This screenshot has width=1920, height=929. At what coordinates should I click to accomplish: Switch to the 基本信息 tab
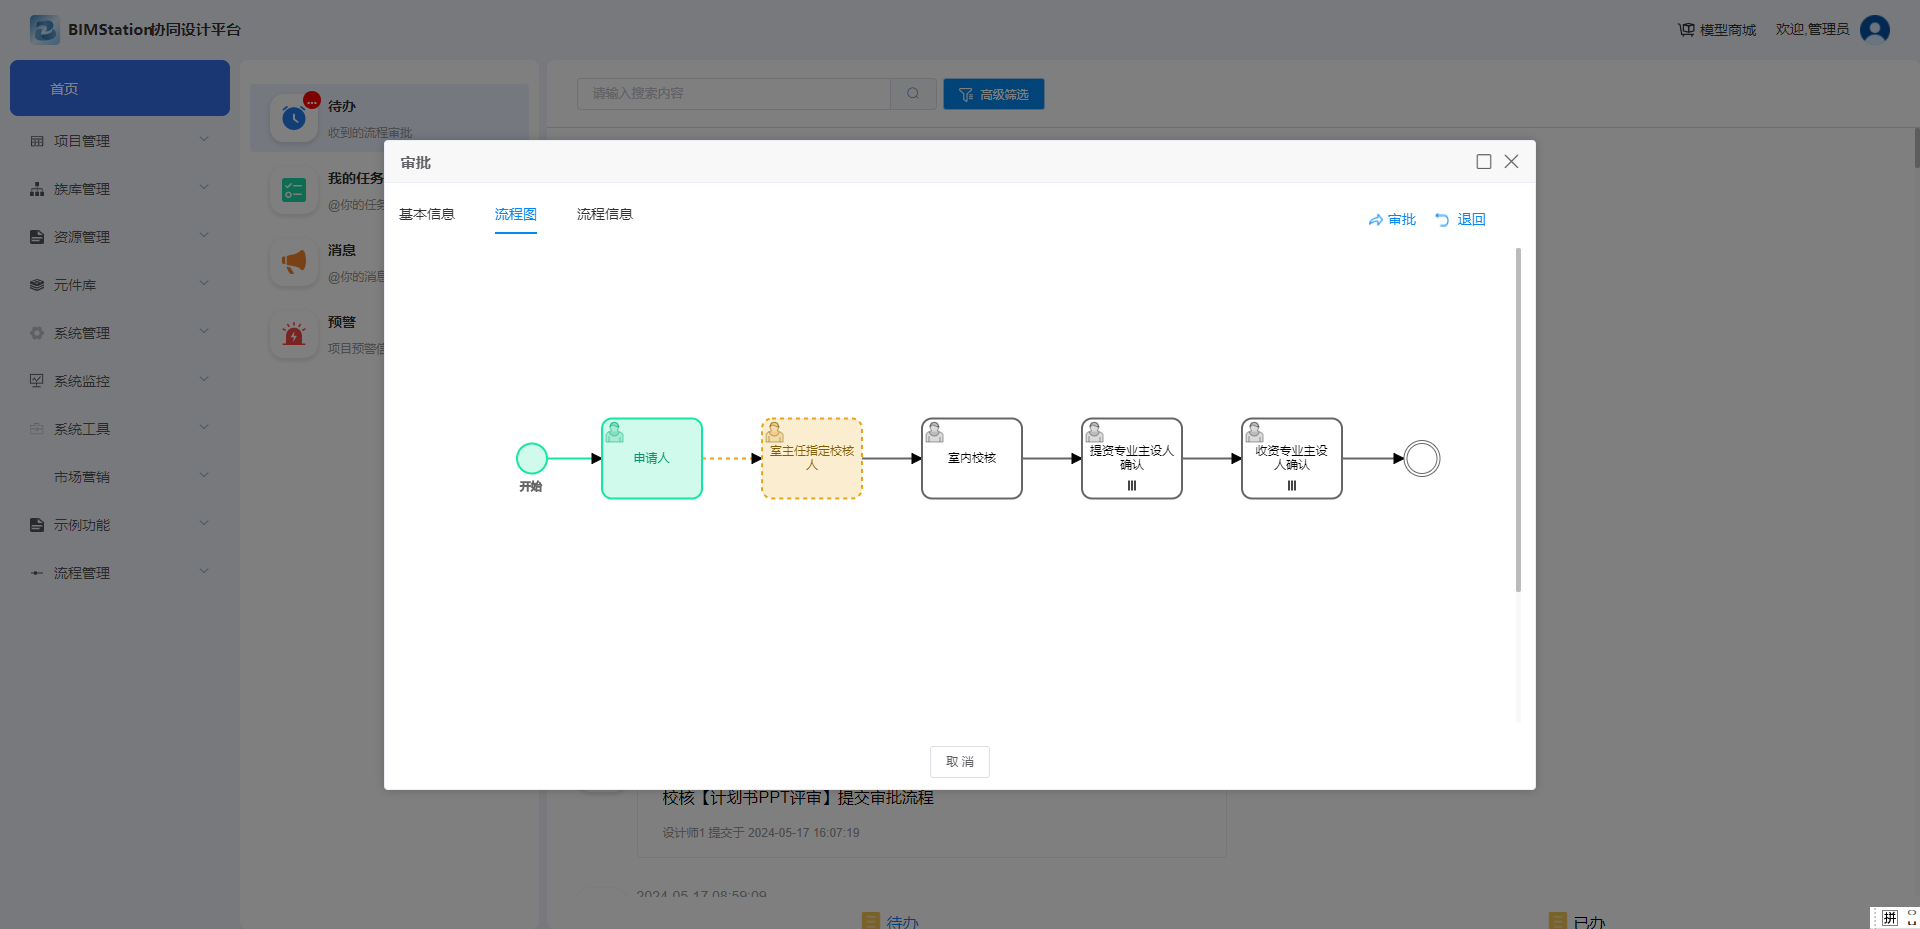pyautogui.click(x=427, y=214)
